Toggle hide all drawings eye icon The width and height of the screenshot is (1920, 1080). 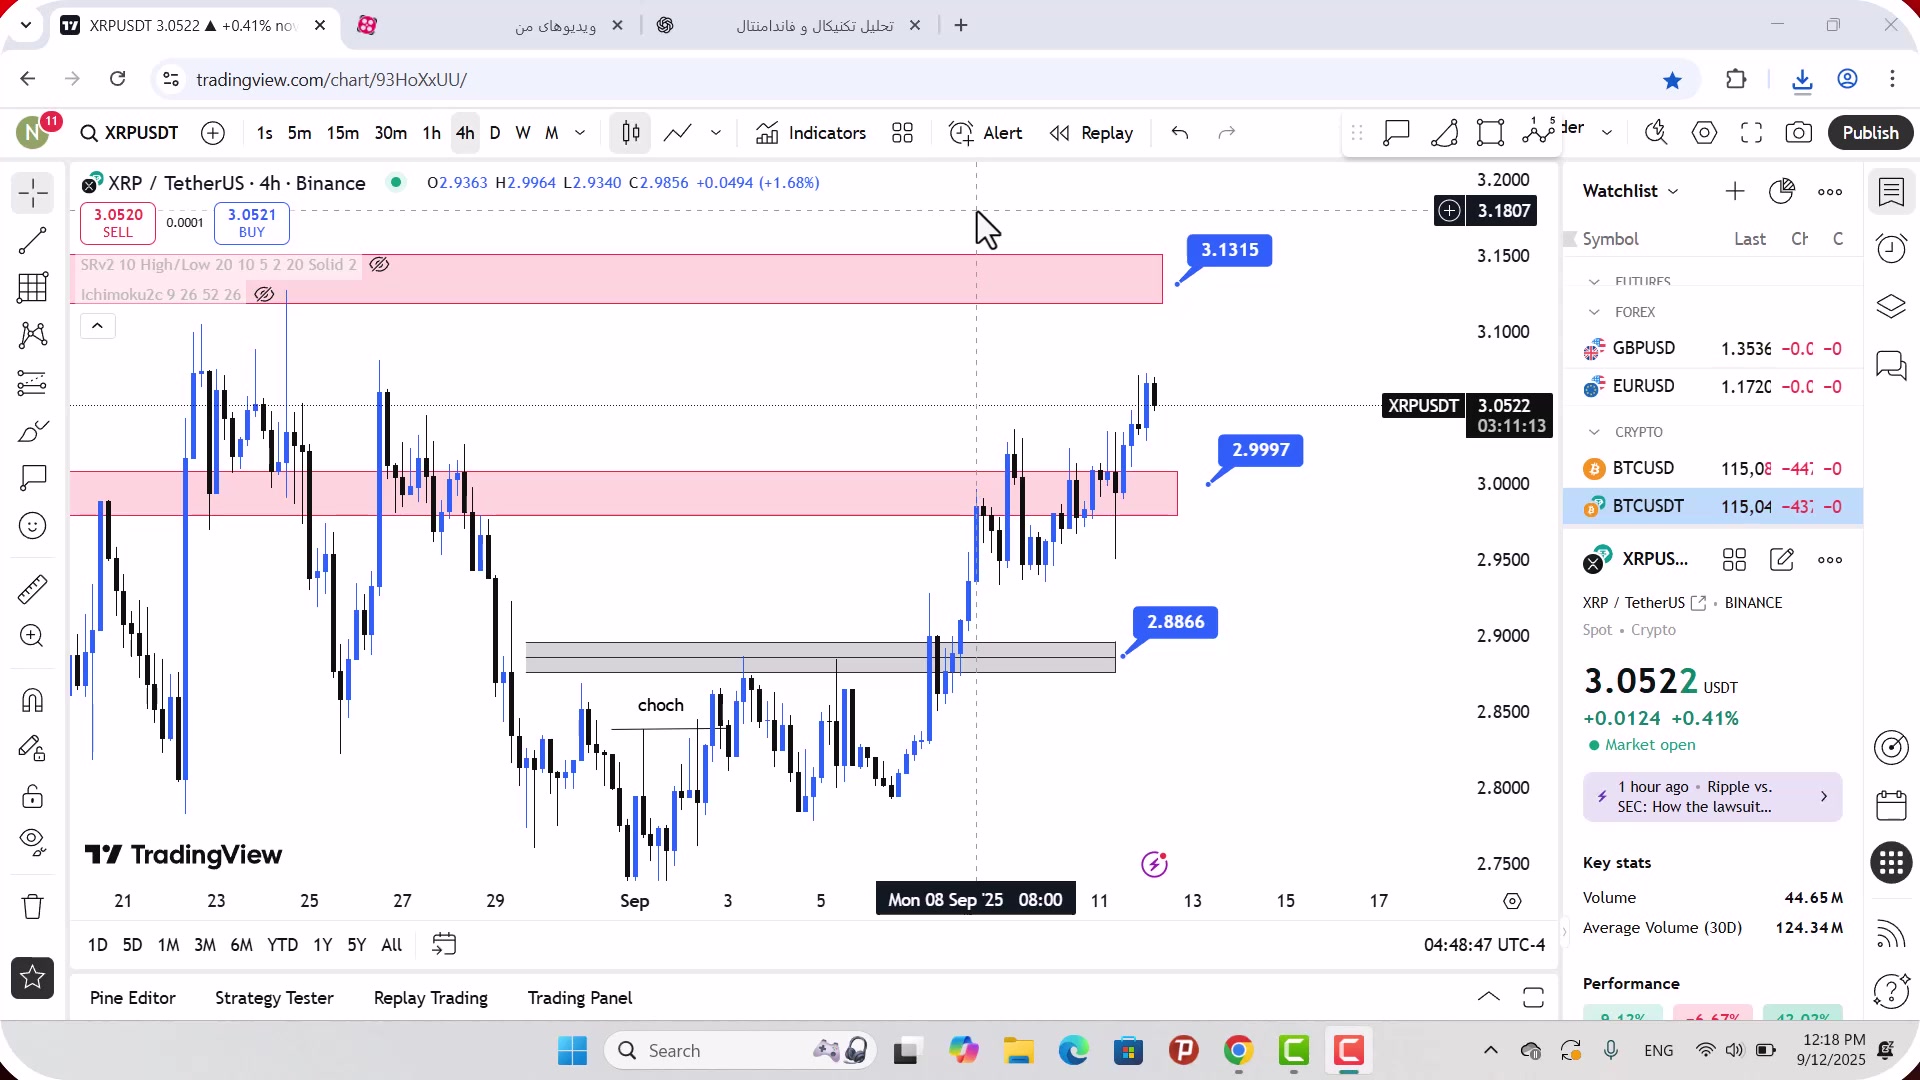(x=32, y=843)
